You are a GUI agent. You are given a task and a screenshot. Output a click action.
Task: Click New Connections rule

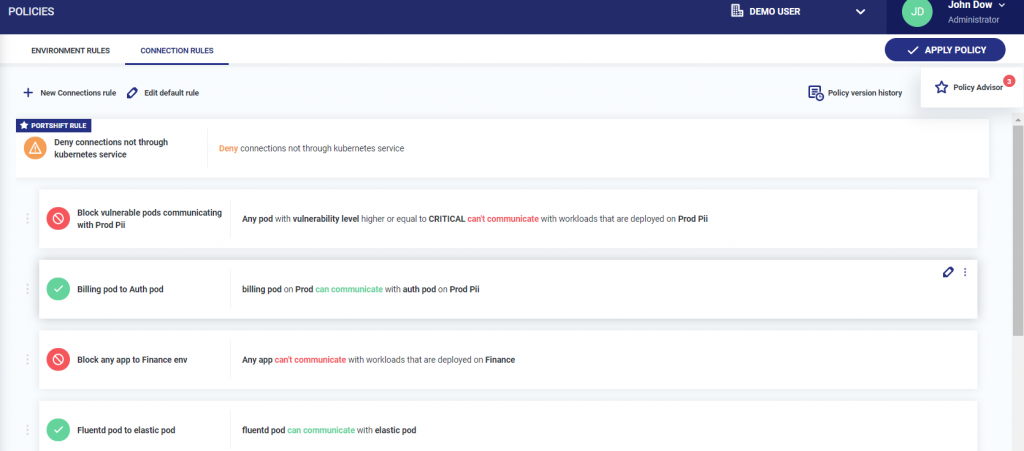pyautogui.click(x=70, y=93)
